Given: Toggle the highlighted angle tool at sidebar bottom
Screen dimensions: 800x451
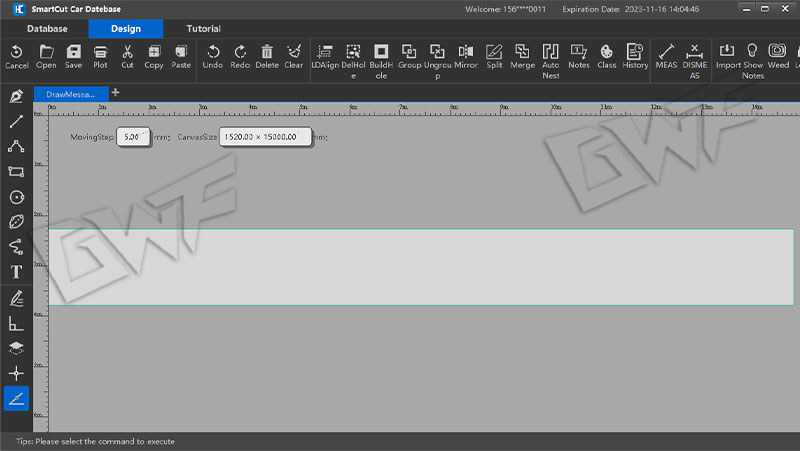Looking at the screenshot, I should 16,398.
